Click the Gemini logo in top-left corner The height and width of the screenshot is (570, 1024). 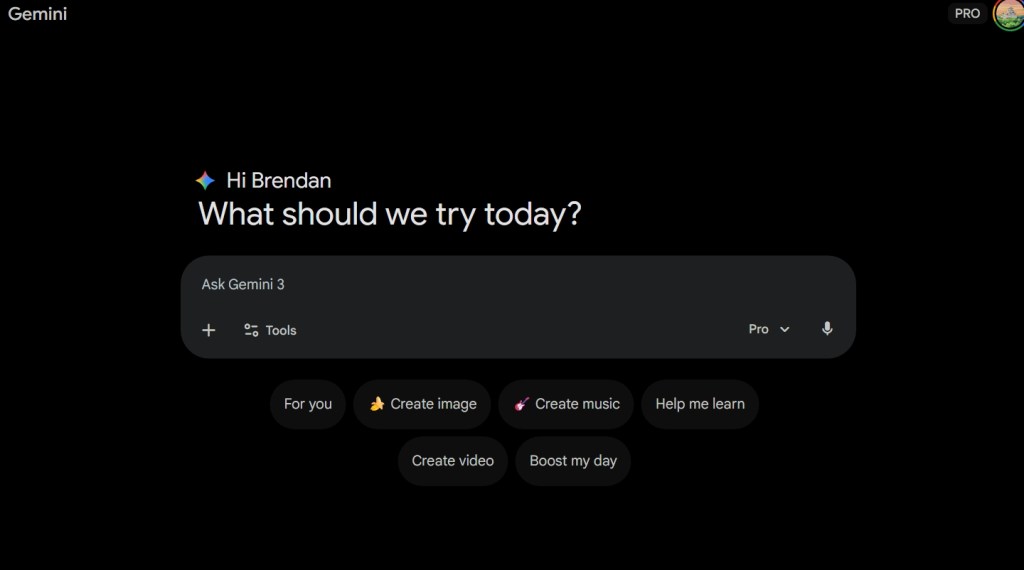(x=37, y=14)
